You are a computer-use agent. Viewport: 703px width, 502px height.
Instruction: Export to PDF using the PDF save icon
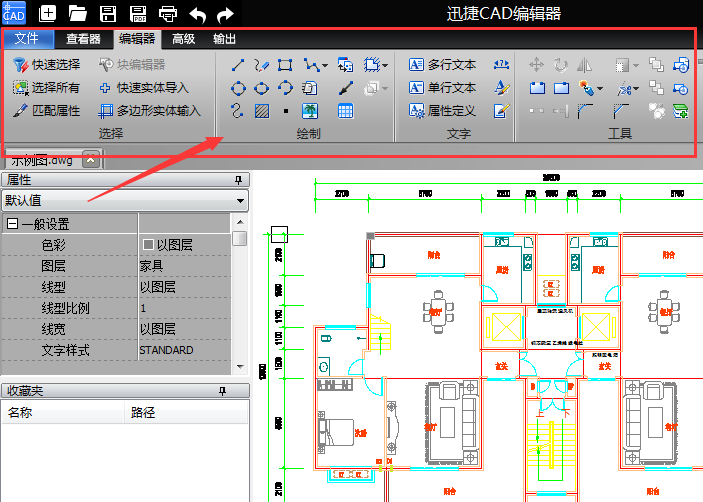(x=138, y=13)
